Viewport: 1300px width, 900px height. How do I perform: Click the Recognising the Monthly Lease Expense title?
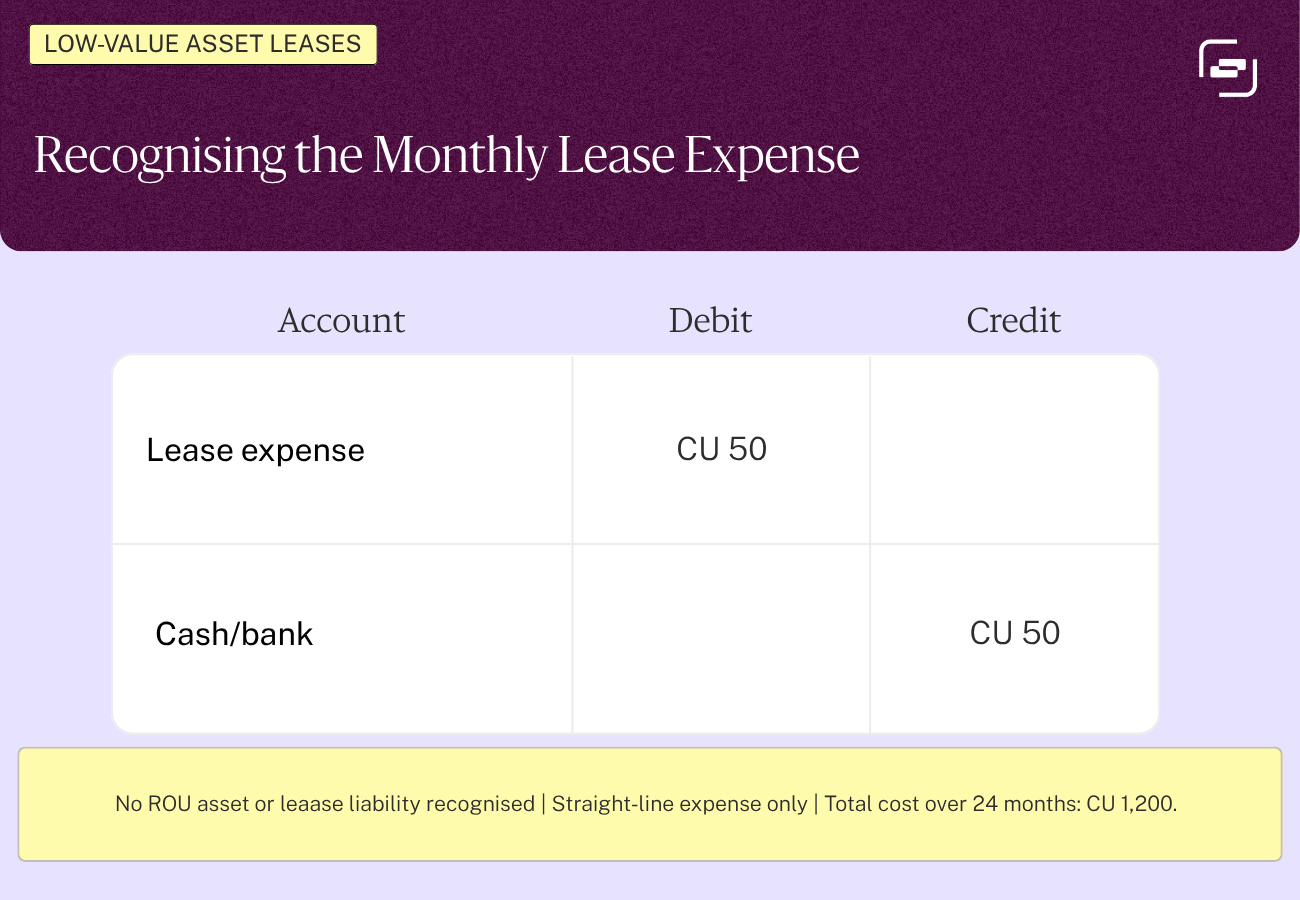click(x=447, y=156)
